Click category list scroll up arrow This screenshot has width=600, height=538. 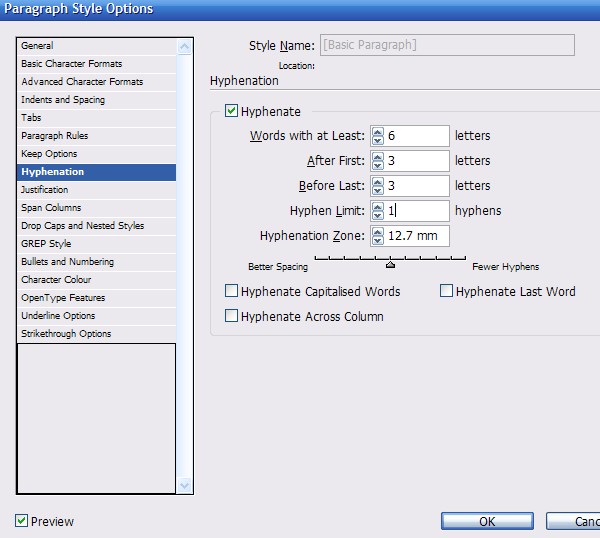(x=184, y=47)
